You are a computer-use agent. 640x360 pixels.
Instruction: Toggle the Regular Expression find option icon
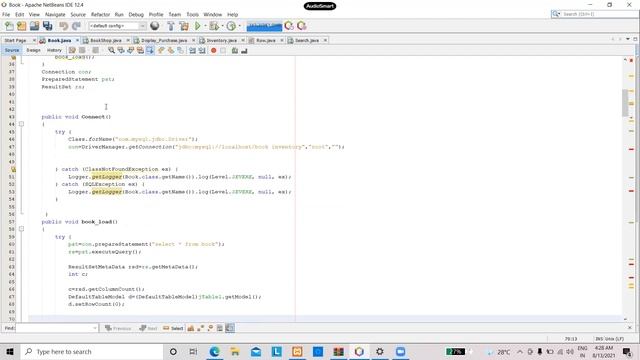pos(210,328)
